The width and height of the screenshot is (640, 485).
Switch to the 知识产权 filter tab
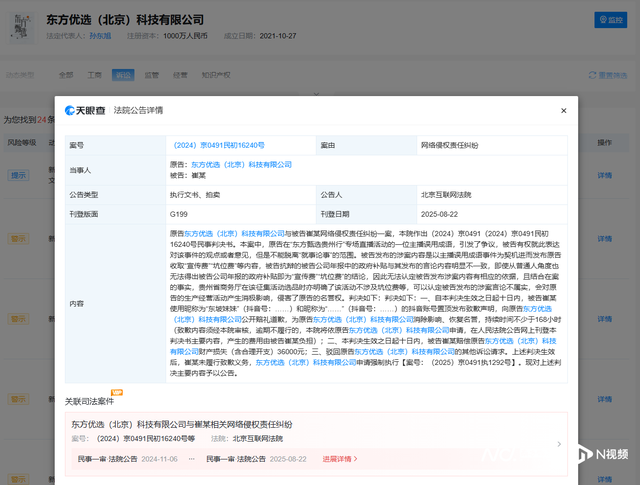point(216,75)
